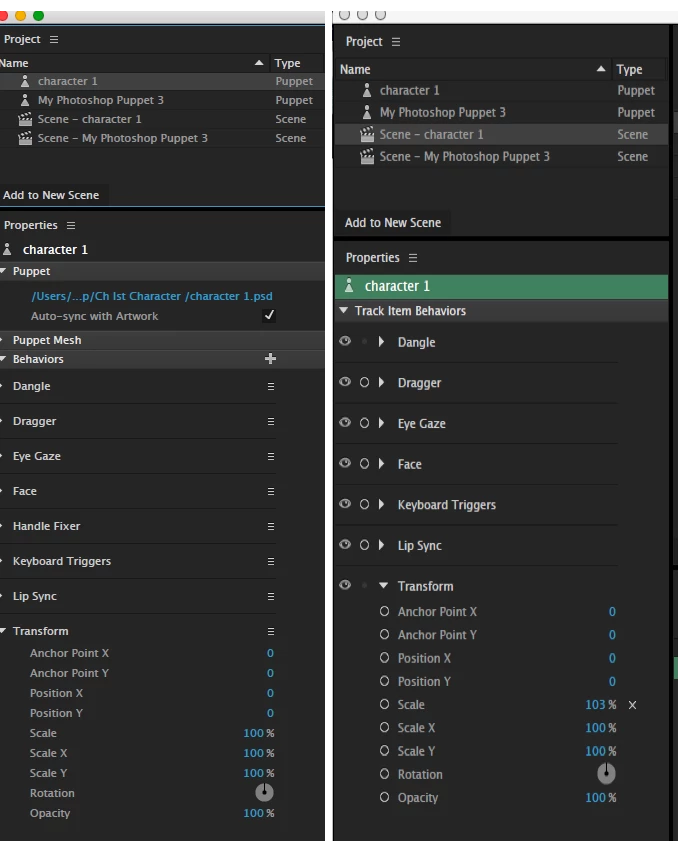694x841 pixels.
Task: Open the Lip Sync behavior menu icon
Action: [x=270, y=596]
